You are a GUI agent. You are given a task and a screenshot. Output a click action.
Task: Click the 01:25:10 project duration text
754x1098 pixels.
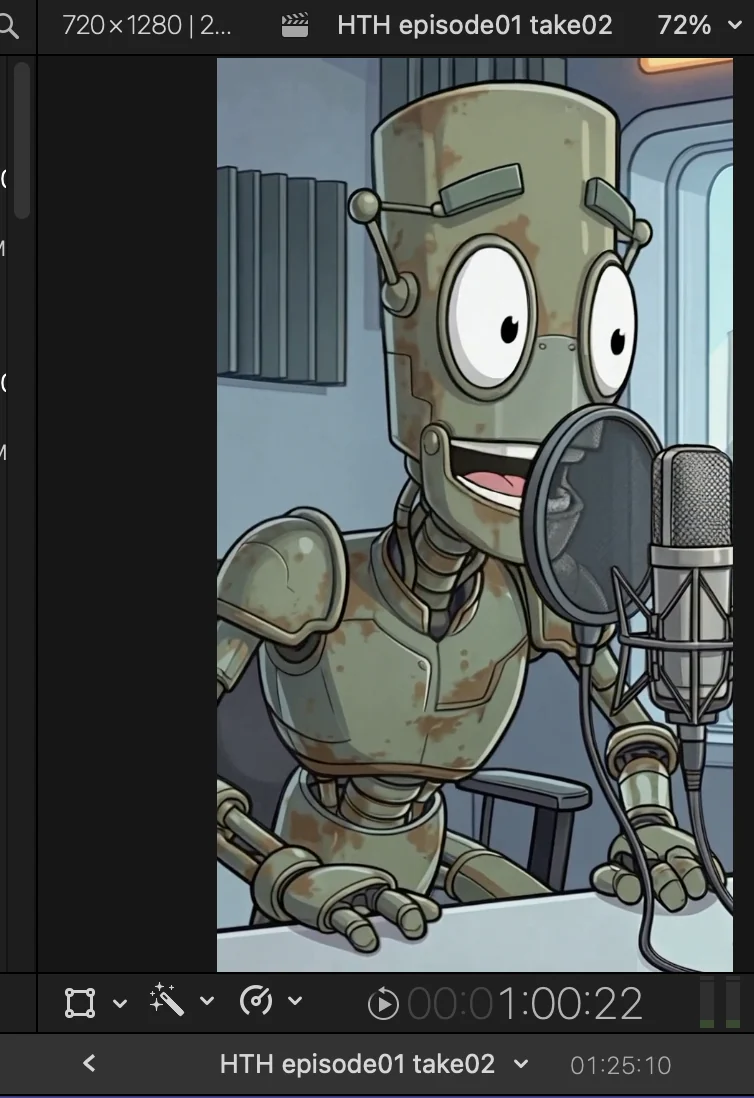coord(621,1065)
